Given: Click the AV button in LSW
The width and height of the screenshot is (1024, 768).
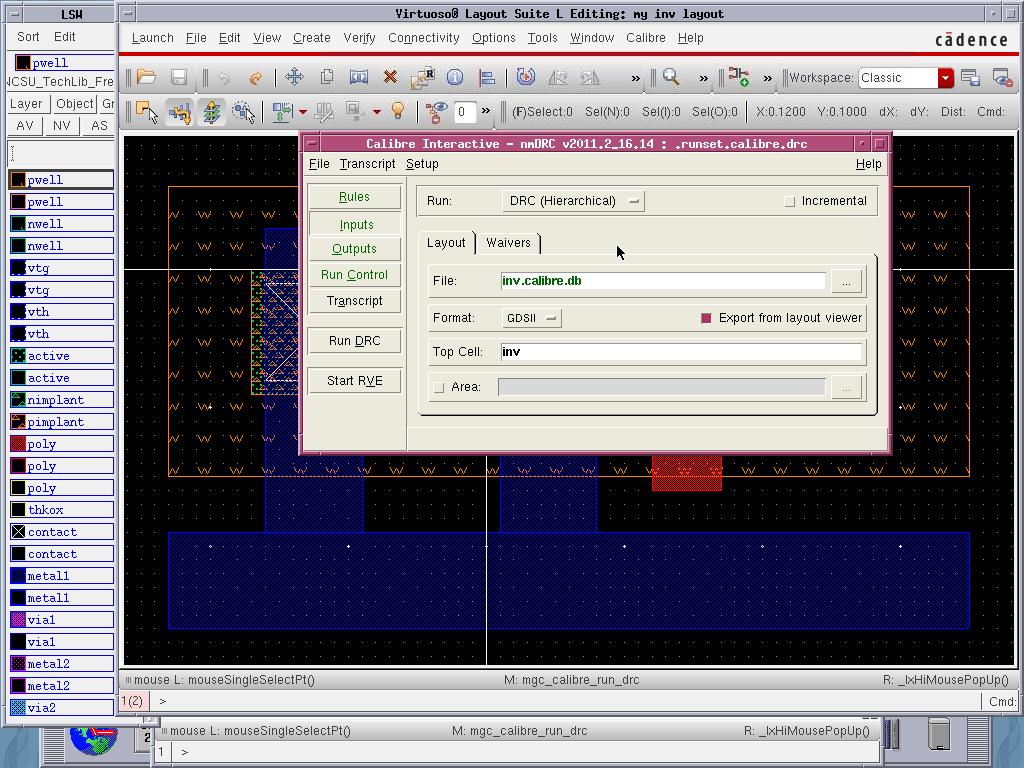Looking at the screenshot, I should click(x=25, y=125).
